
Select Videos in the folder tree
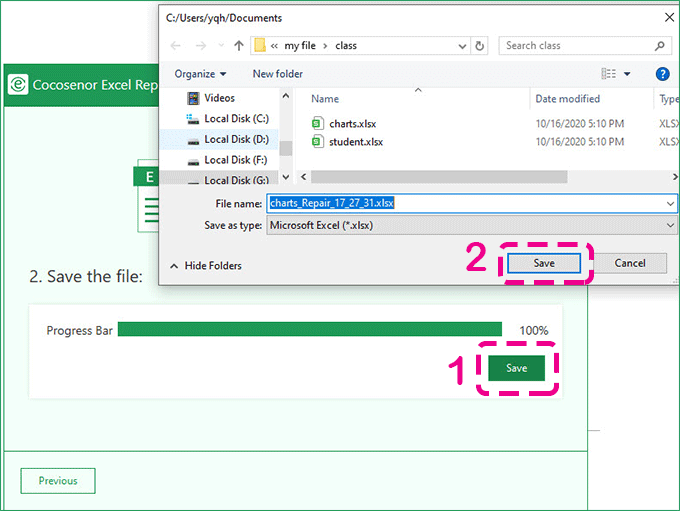point(219,98)
